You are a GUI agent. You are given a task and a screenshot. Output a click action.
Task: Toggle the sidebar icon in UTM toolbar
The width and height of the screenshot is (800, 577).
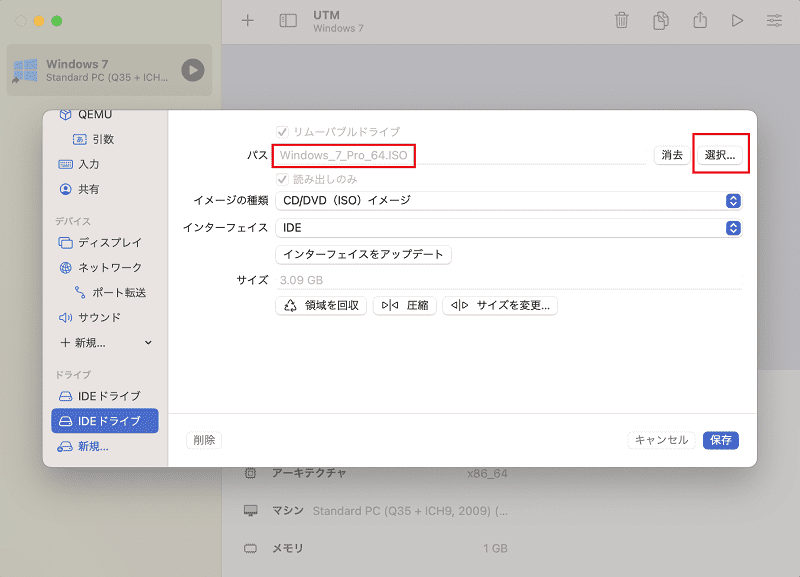click(x=288, y=21)
